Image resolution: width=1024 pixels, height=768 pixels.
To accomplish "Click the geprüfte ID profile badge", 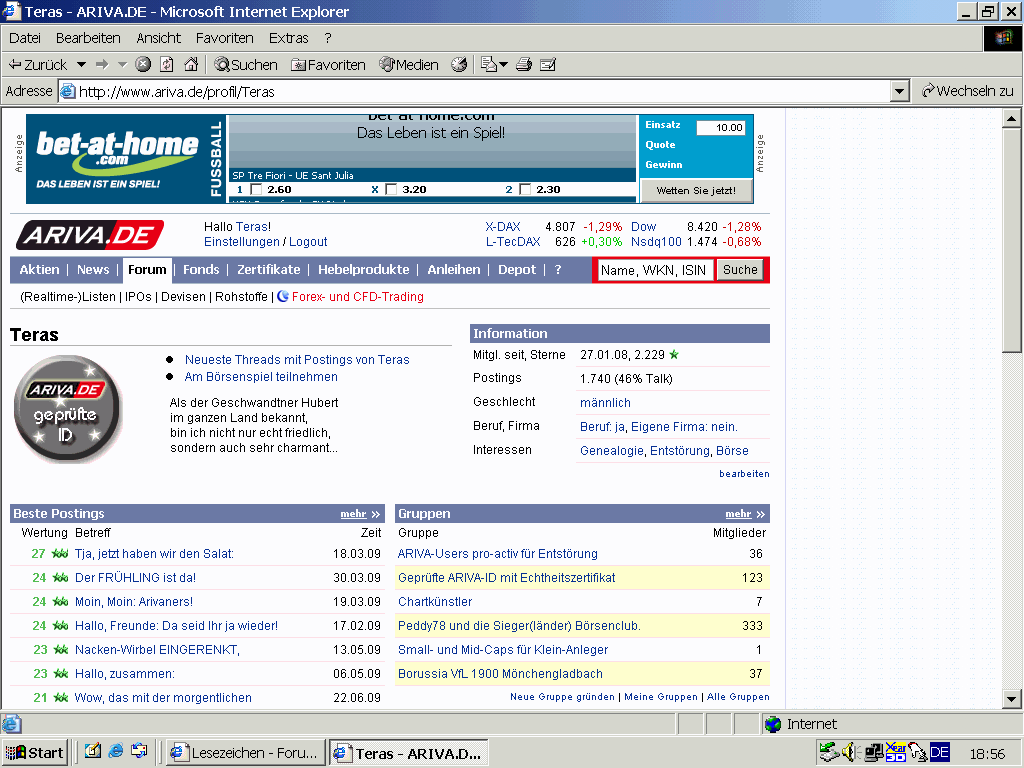I will coord(67,408).
